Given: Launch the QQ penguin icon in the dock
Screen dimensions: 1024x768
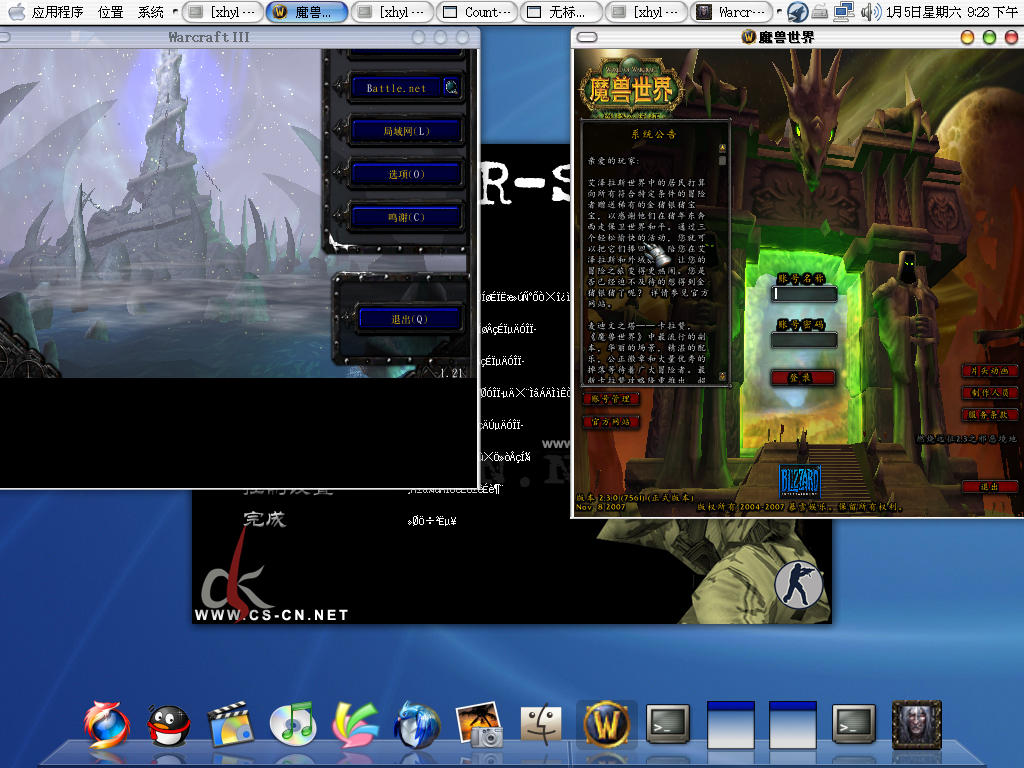Looking at the screenshot, I should click(x=168, y=725).
